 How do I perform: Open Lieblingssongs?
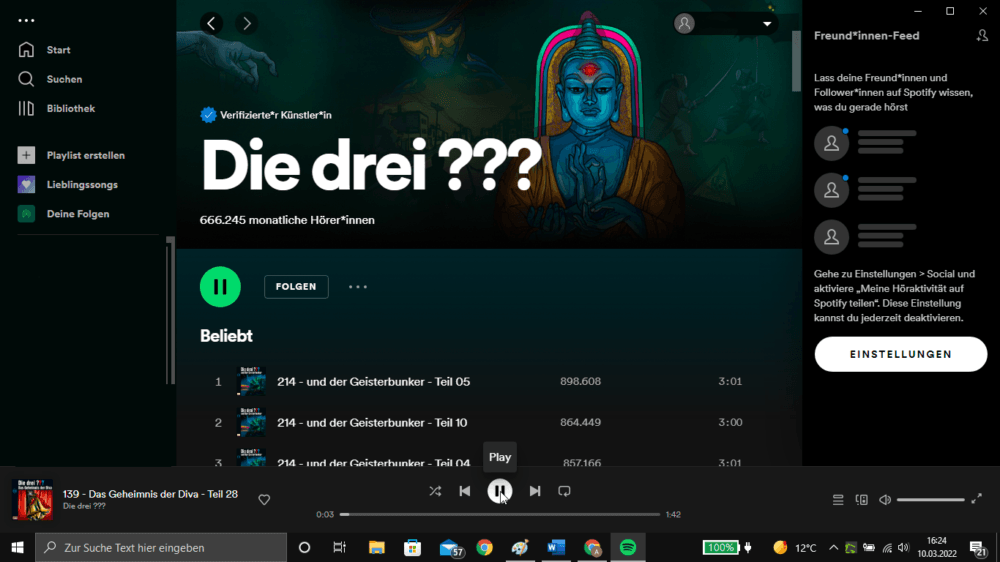(82, 184)
